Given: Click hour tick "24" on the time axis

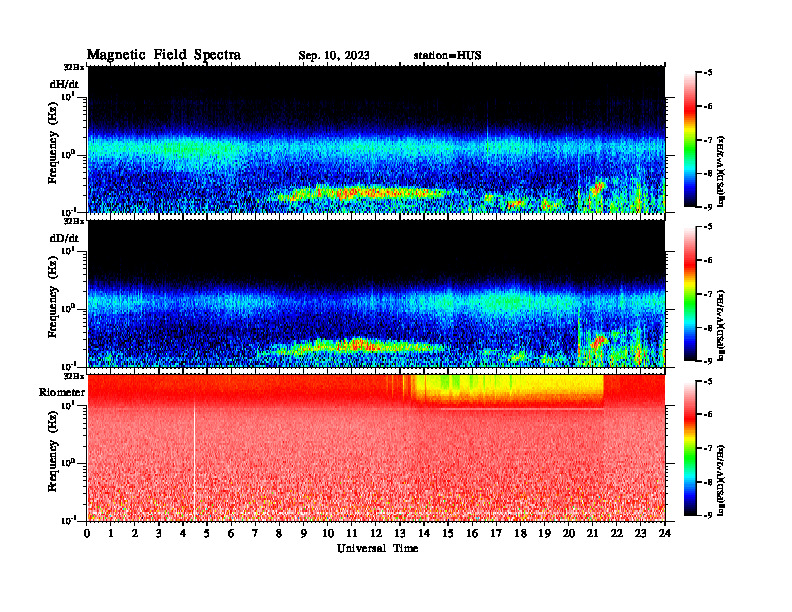Looking at the screenshot, I should [665, 534].
